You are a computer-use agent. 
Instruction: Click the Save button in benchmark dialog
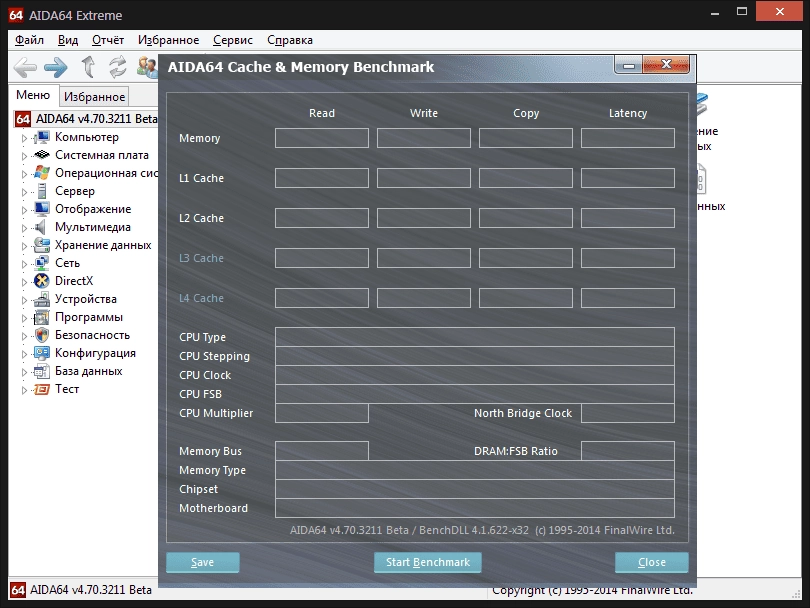click(202, 562)
